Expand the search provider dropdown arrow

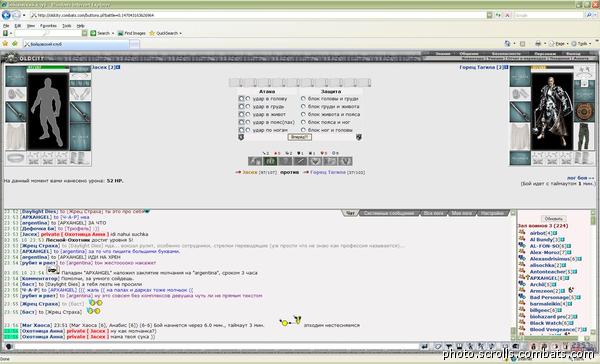click(x=595, y=15)
